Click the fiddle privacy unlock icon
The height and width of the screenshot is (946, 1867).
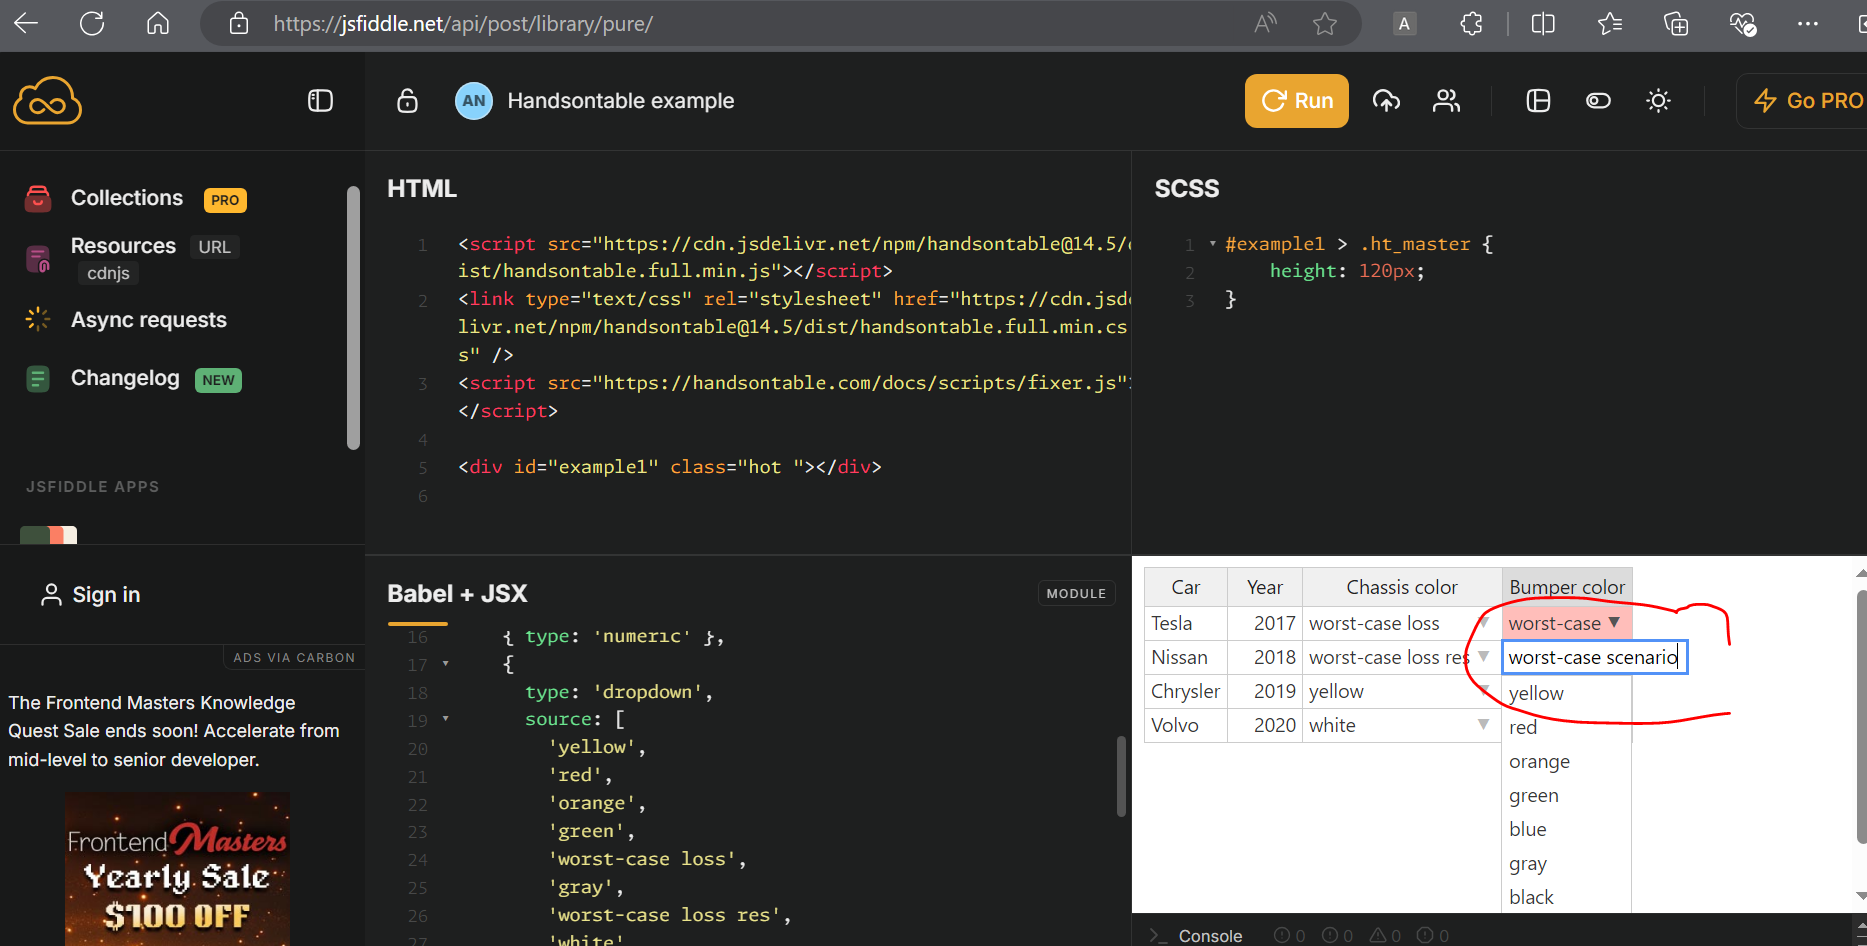click(407, 101)
